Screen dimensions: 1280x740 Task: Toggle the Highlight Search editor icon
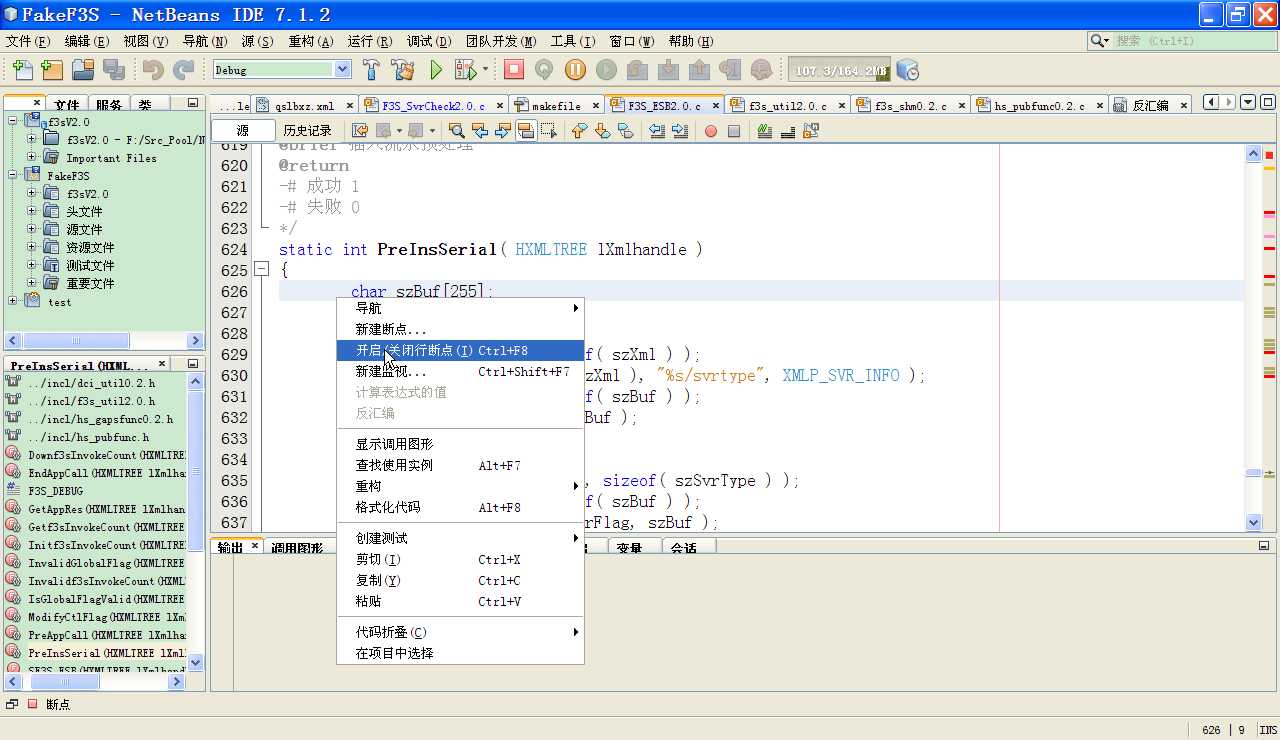526,131
